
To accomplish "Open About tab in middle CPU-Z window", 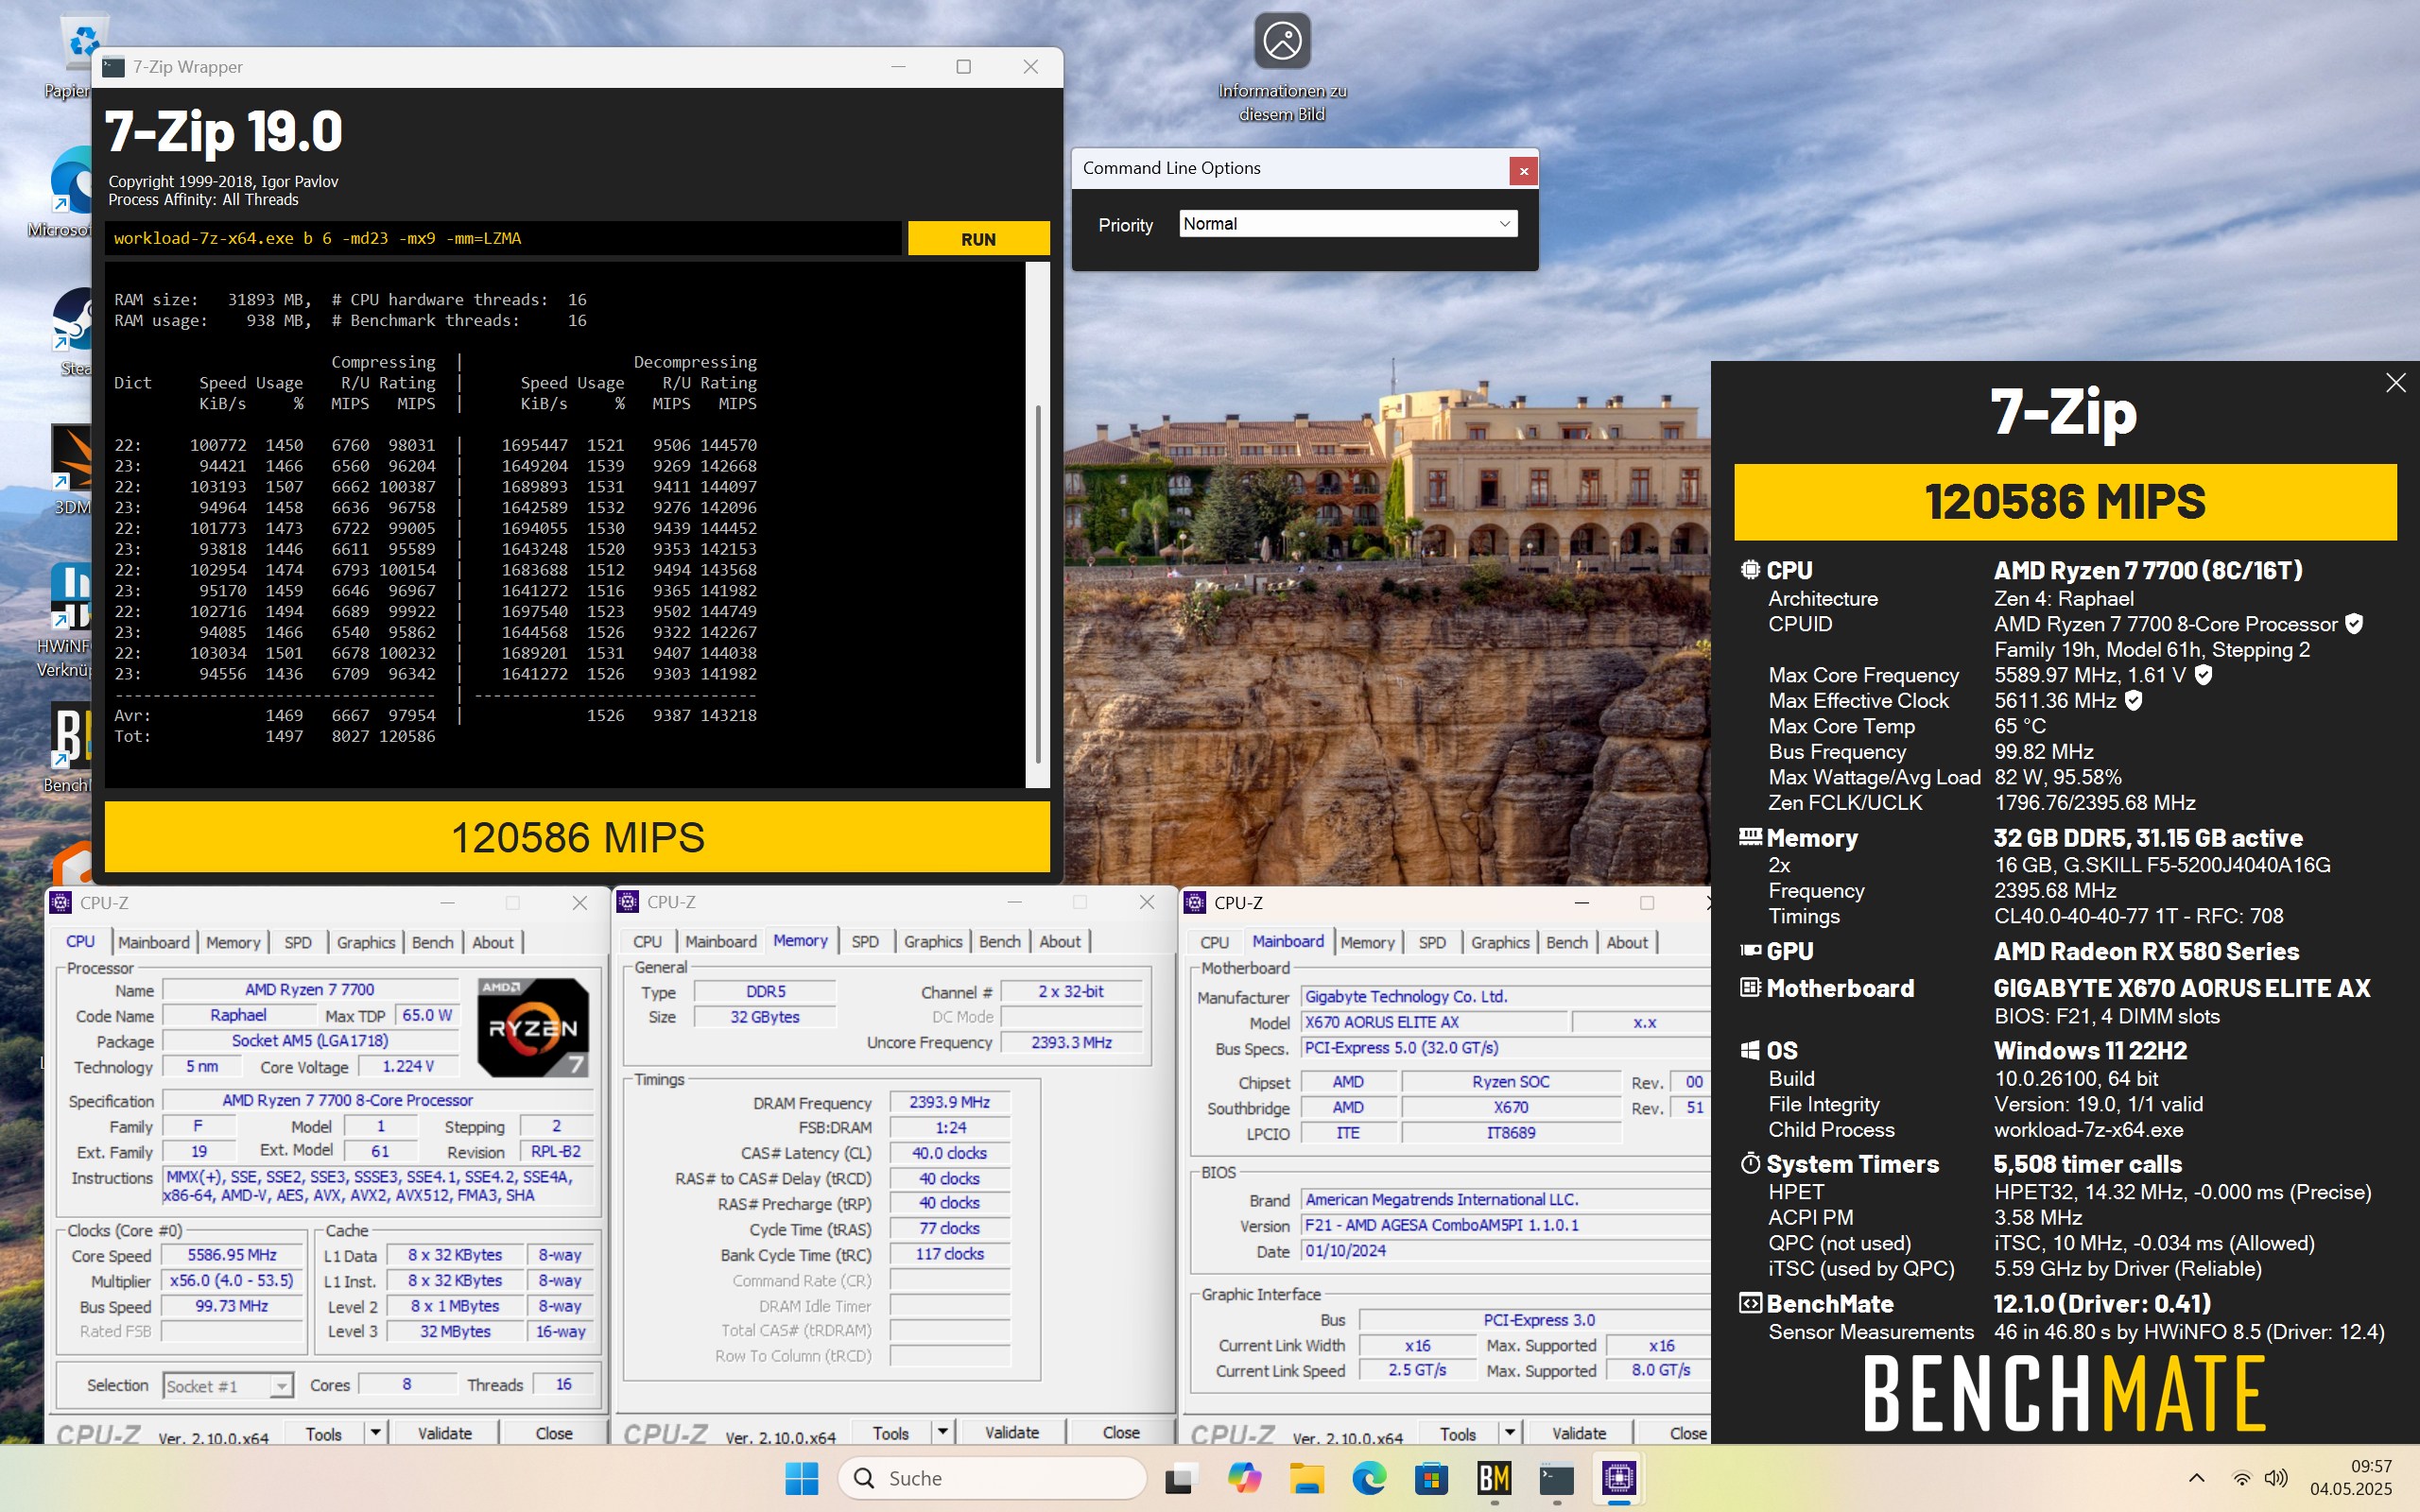I will pos(1059,941).
